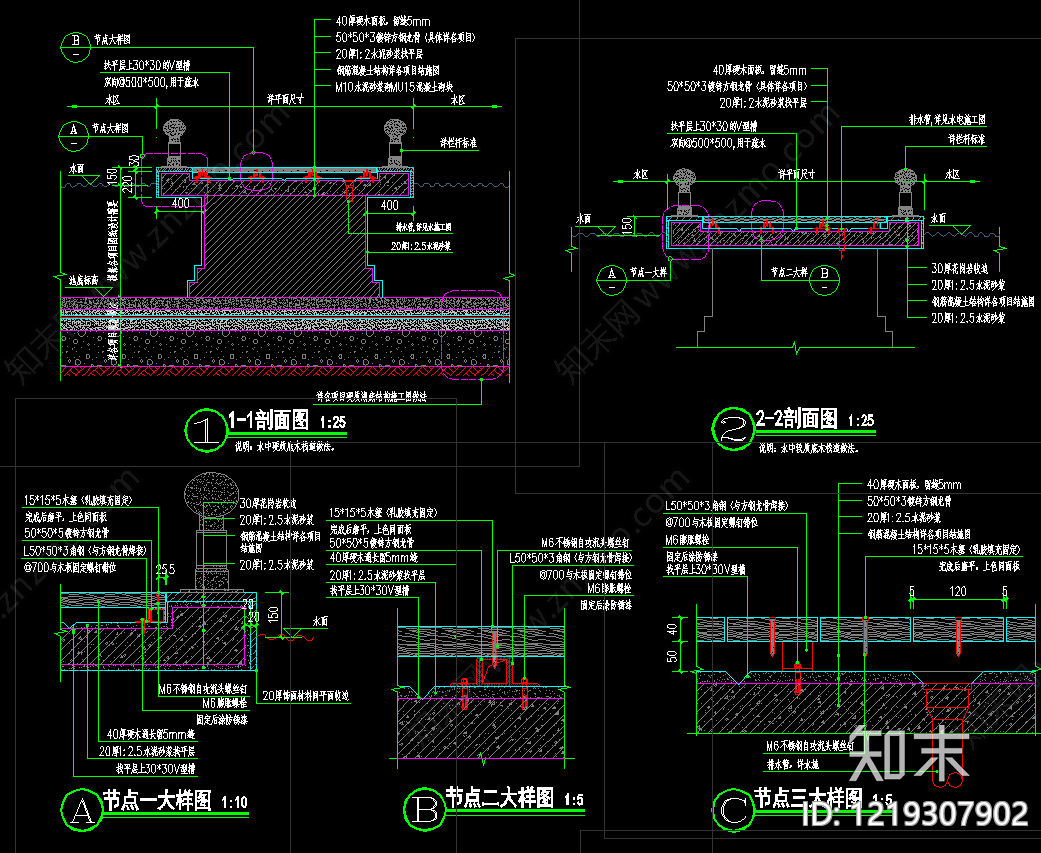Click the '220' dimension in 1-1 section
1041x853 pixels.
point(128,182)
